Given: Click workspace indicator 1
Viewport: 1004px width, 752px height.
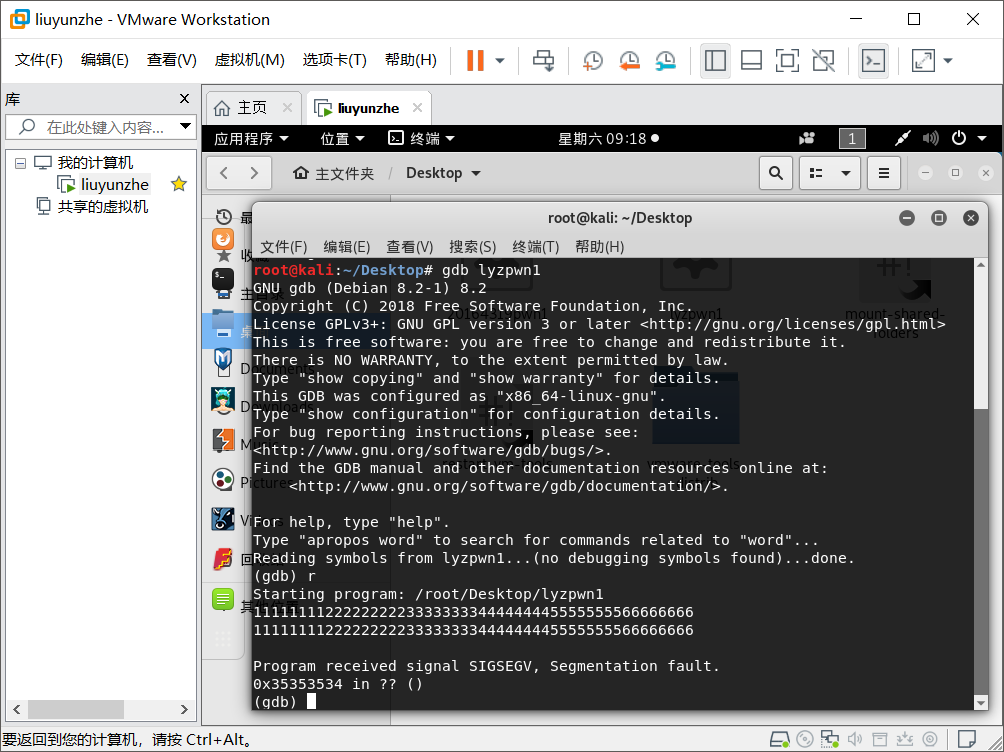Looking at the screenshot, I should click(x=852, y=138).
